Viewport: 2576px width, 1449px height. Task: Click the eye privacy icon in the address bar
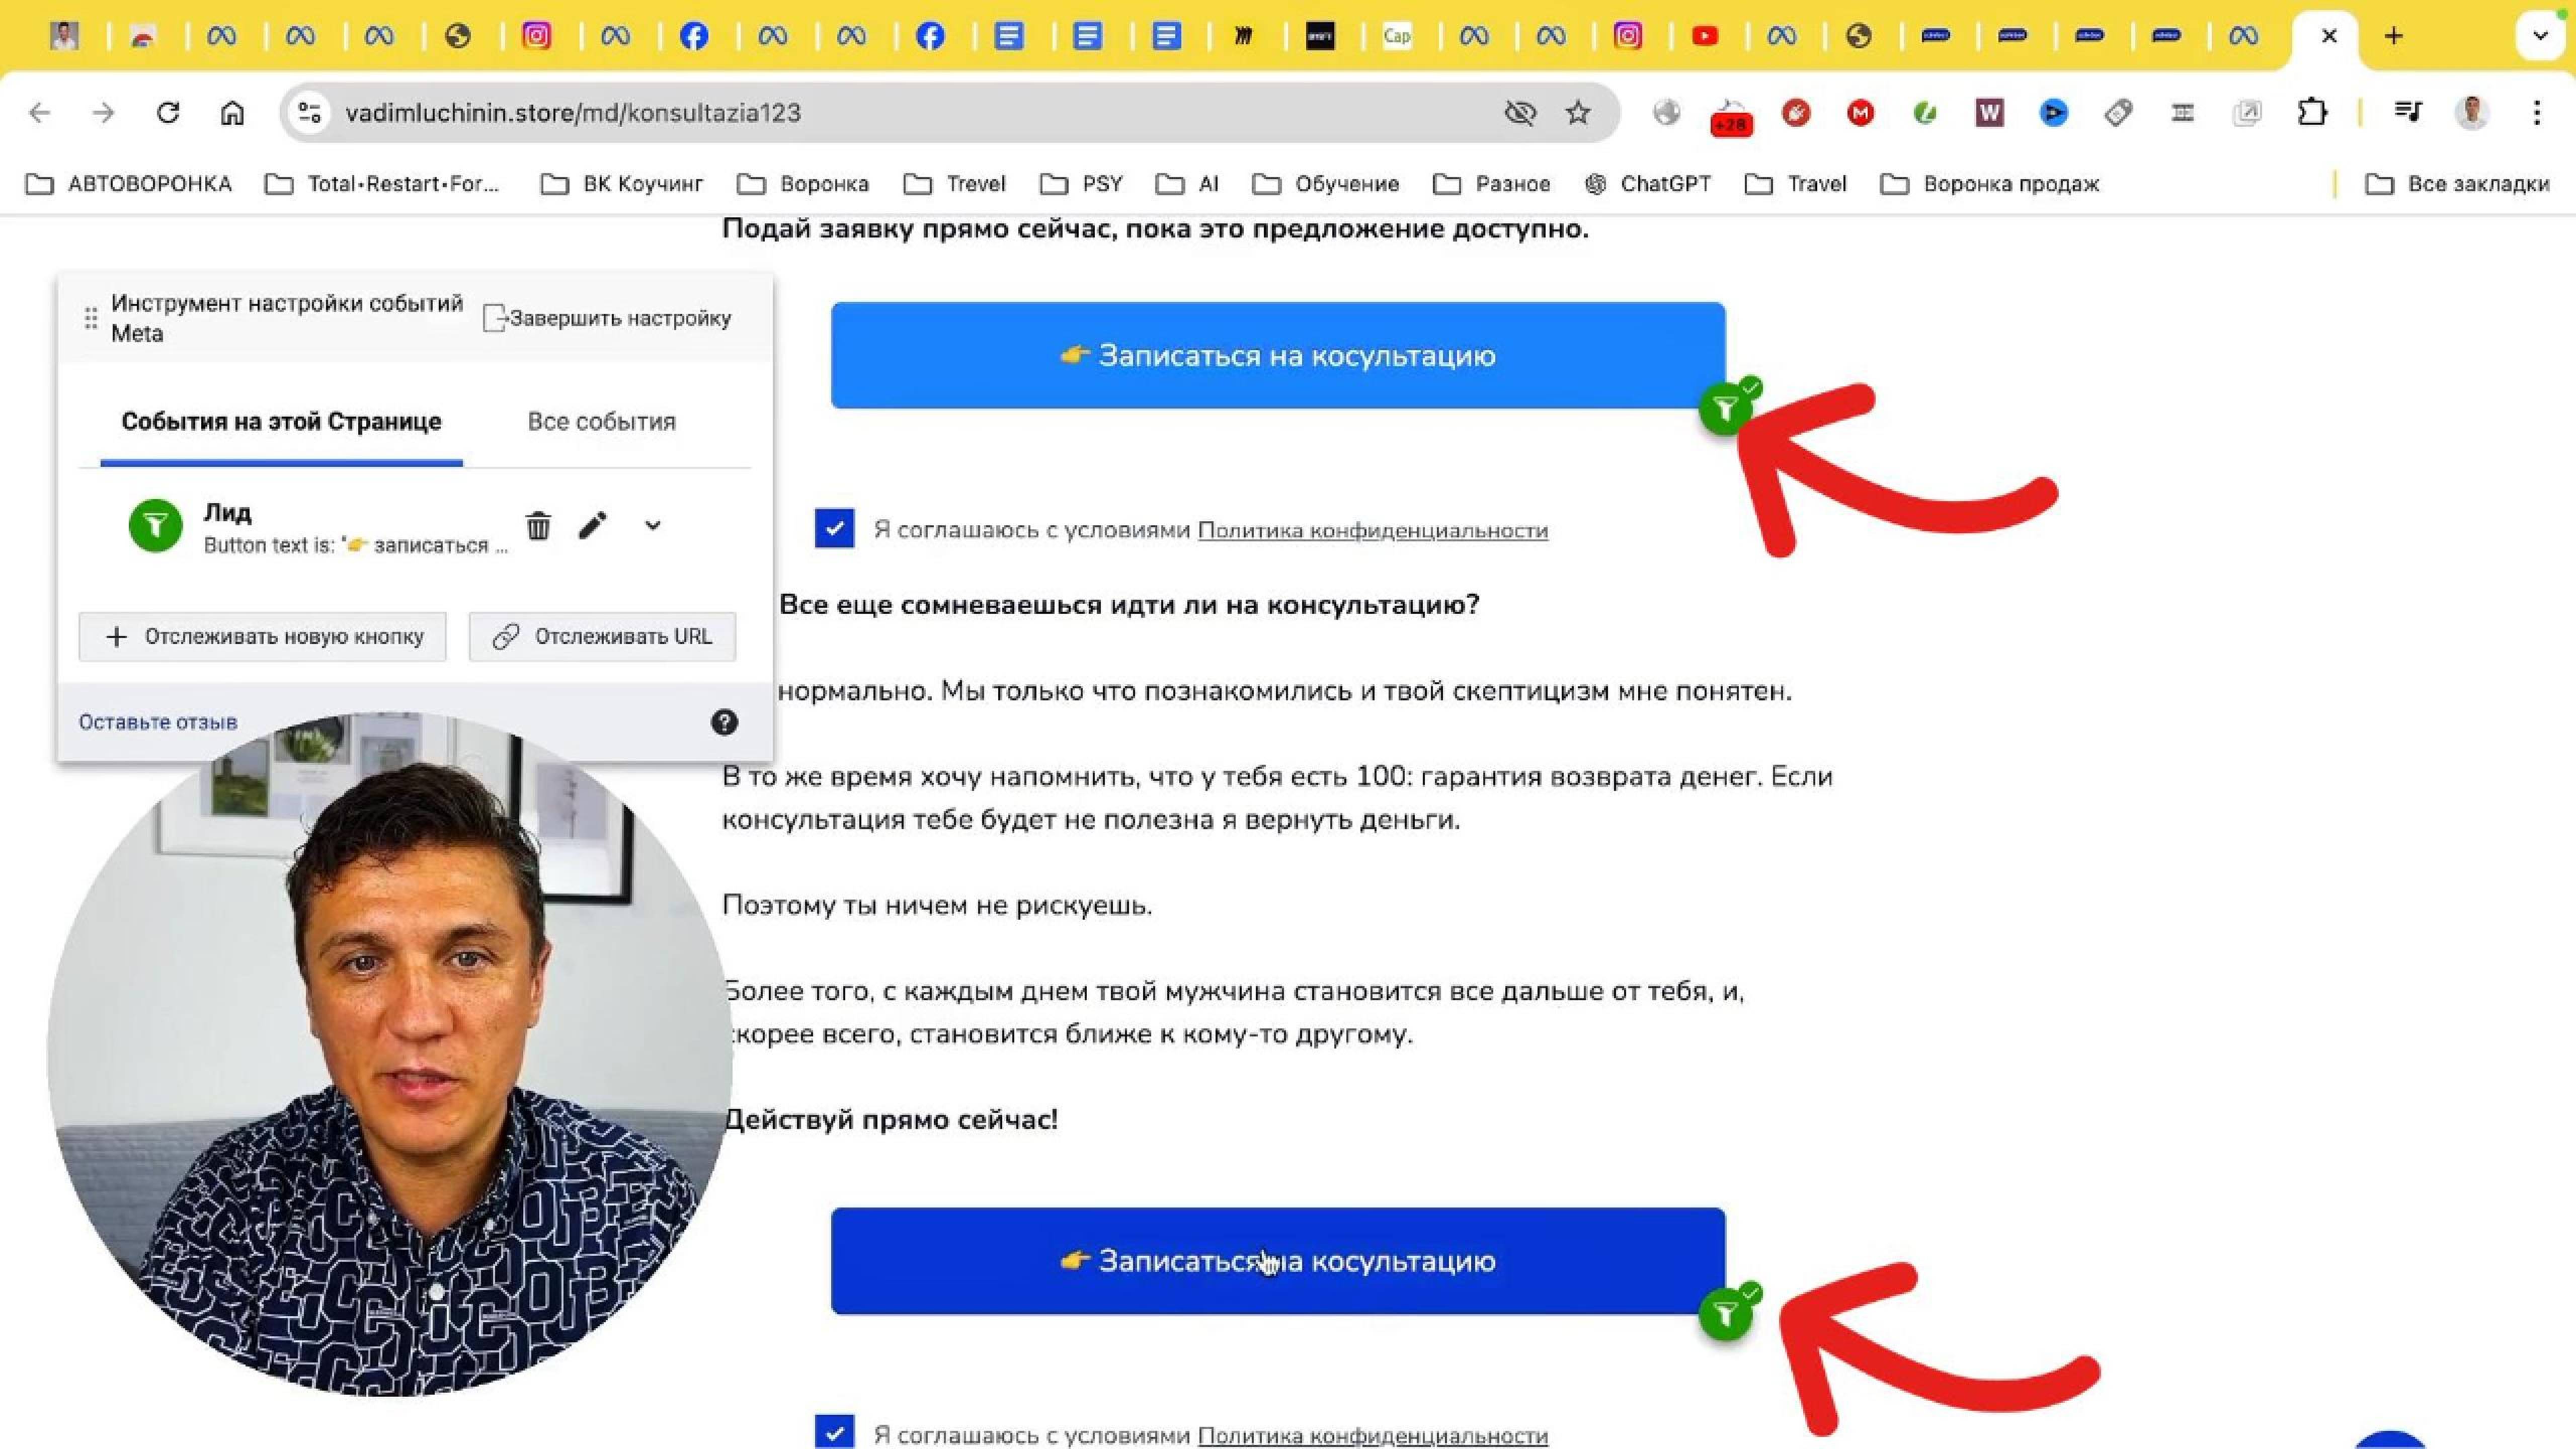coord(1520,113)
